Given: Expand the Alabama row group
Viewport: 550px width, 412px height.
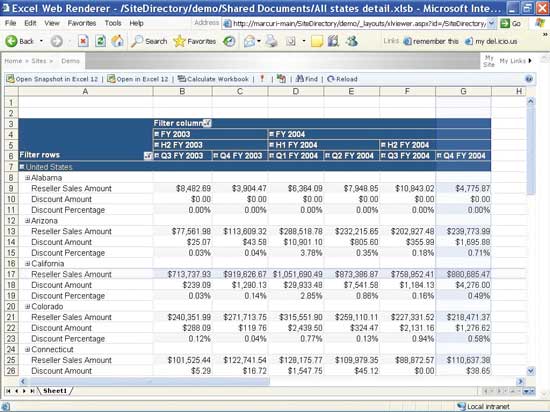Looking at the screenshot, I should click(x=27, y=178).
